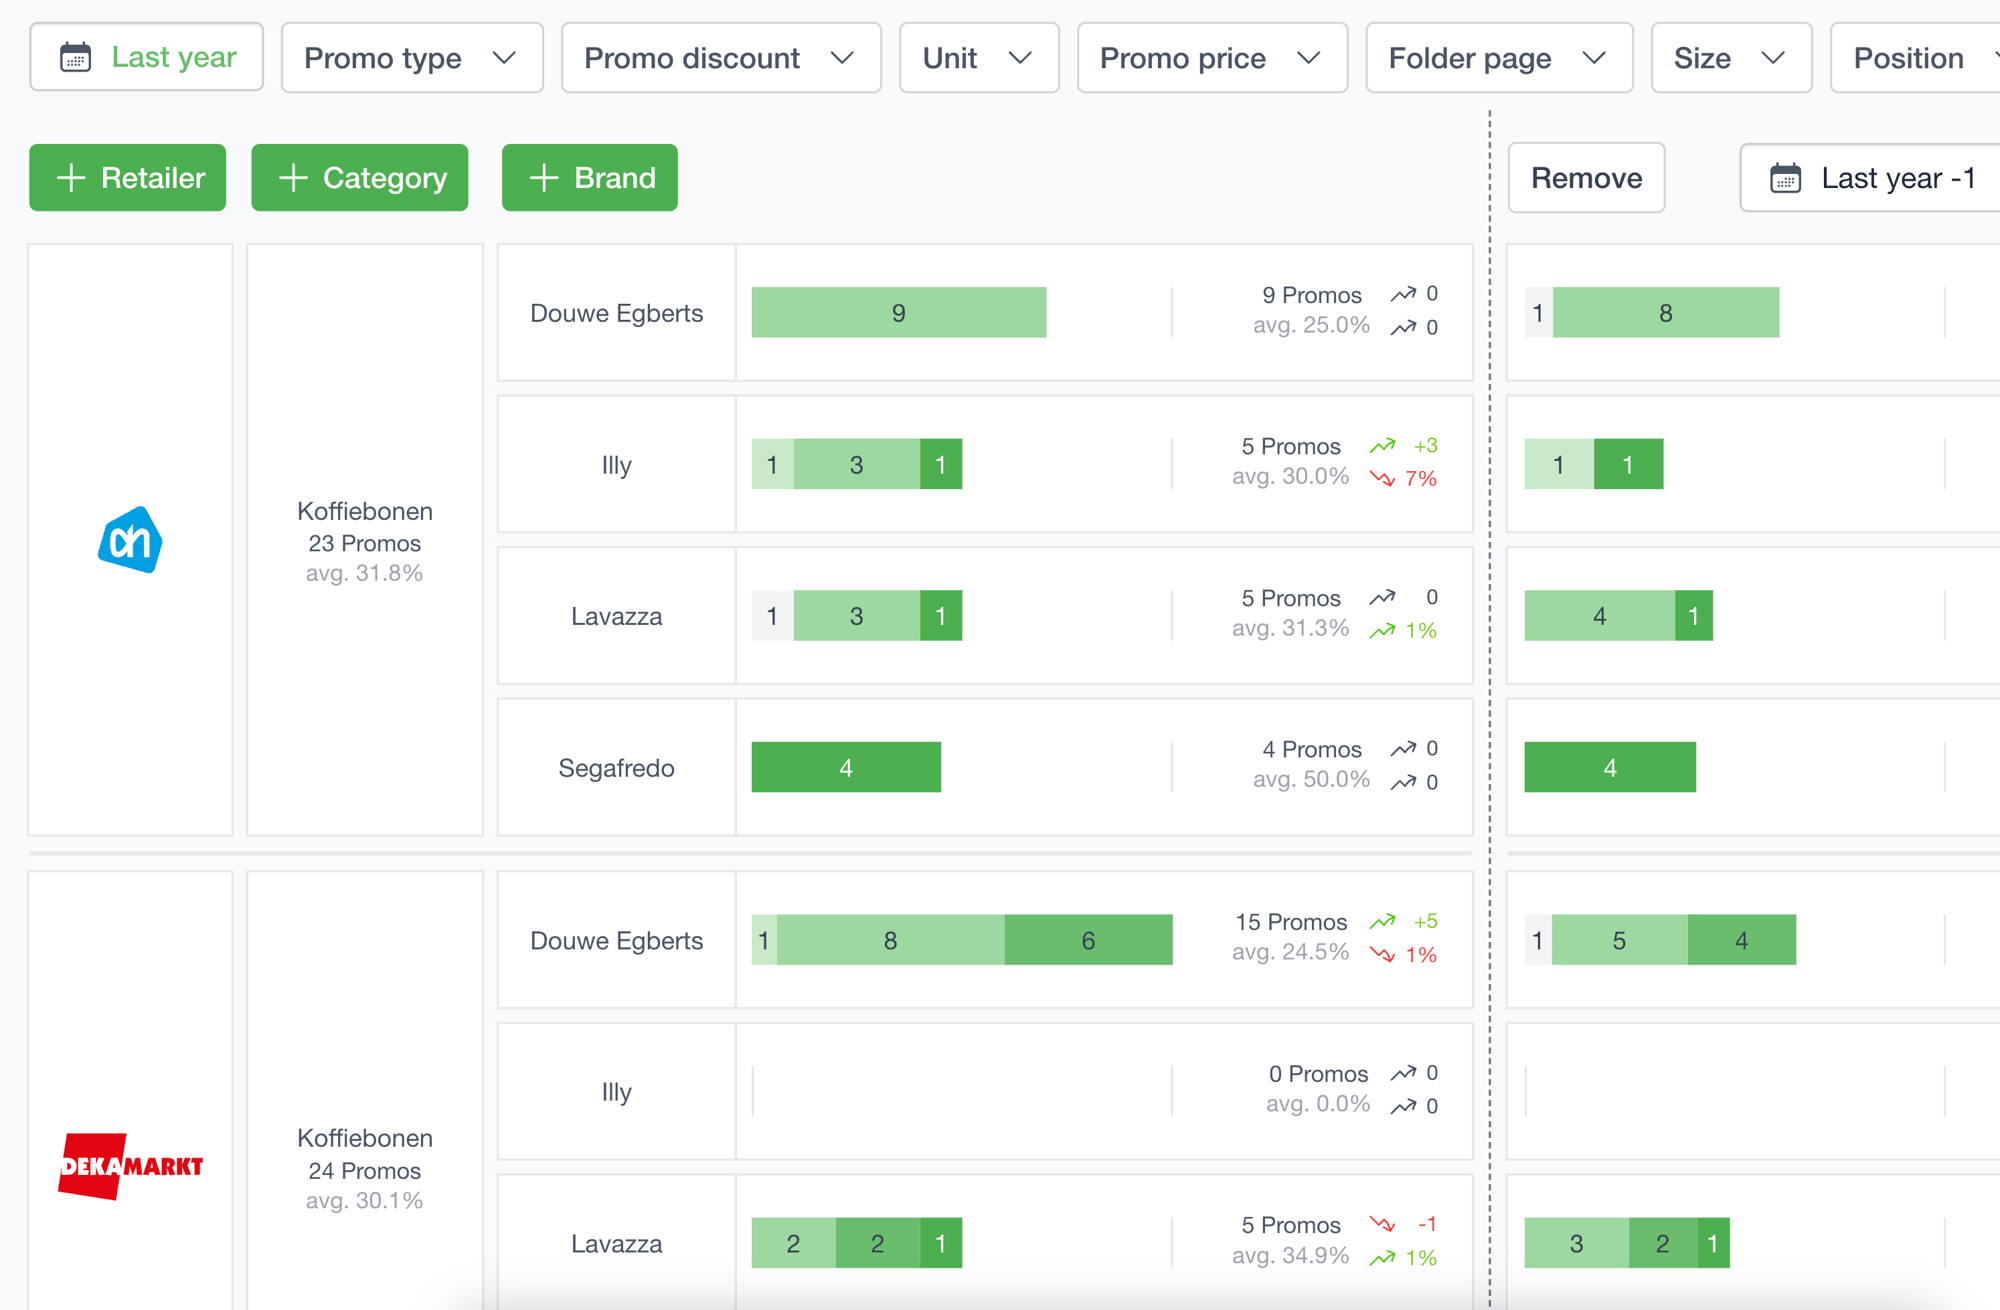
Task: Add a Brand
Action: point(590,178)
